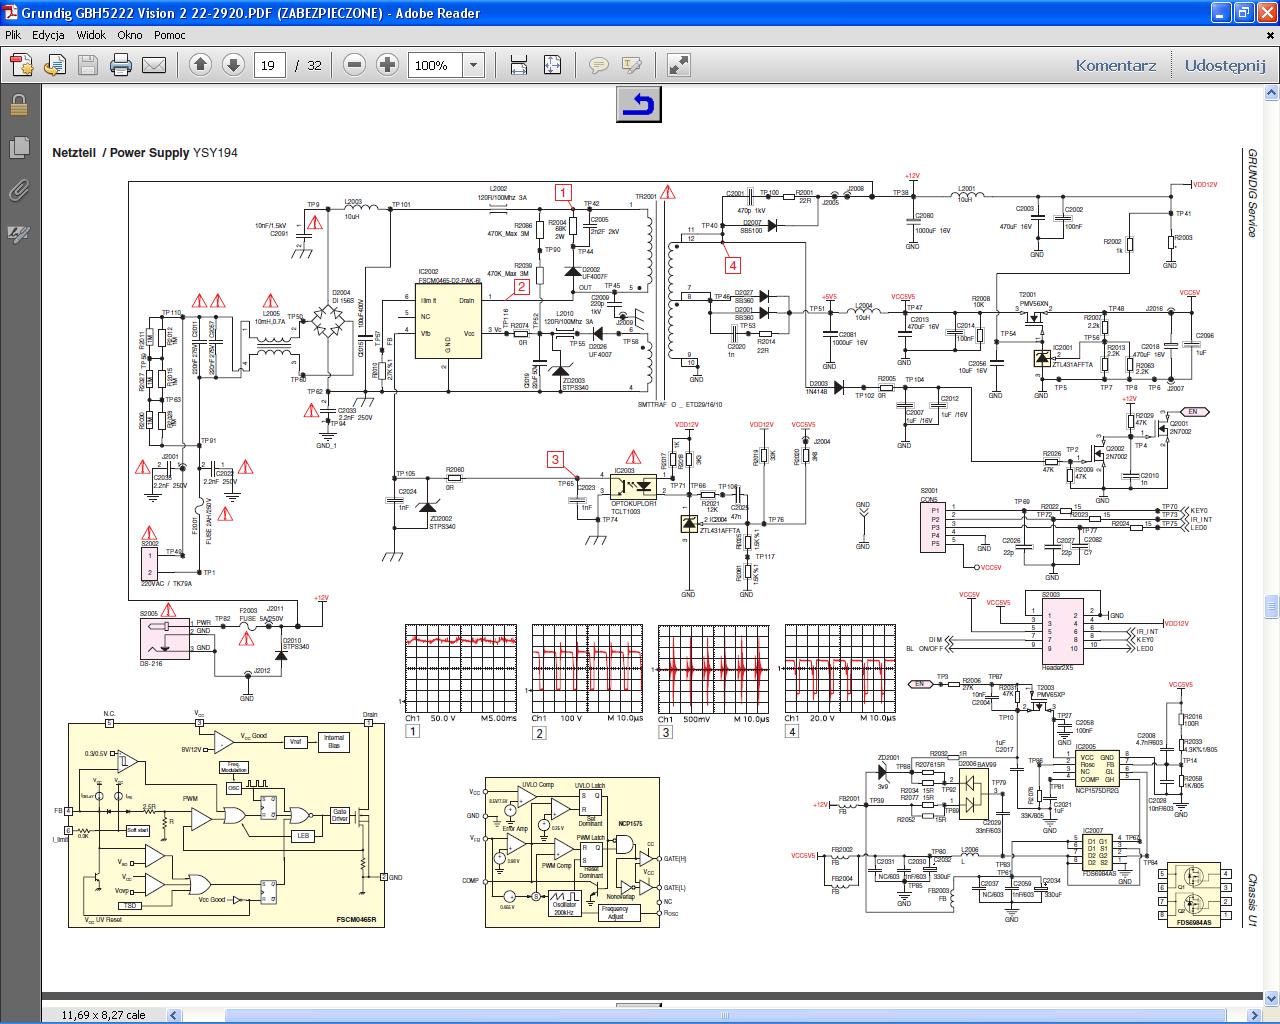The width and height of the screenshot is (1280, 1024).
Task: Switch to read mode icon
Action: pos(678,65)
